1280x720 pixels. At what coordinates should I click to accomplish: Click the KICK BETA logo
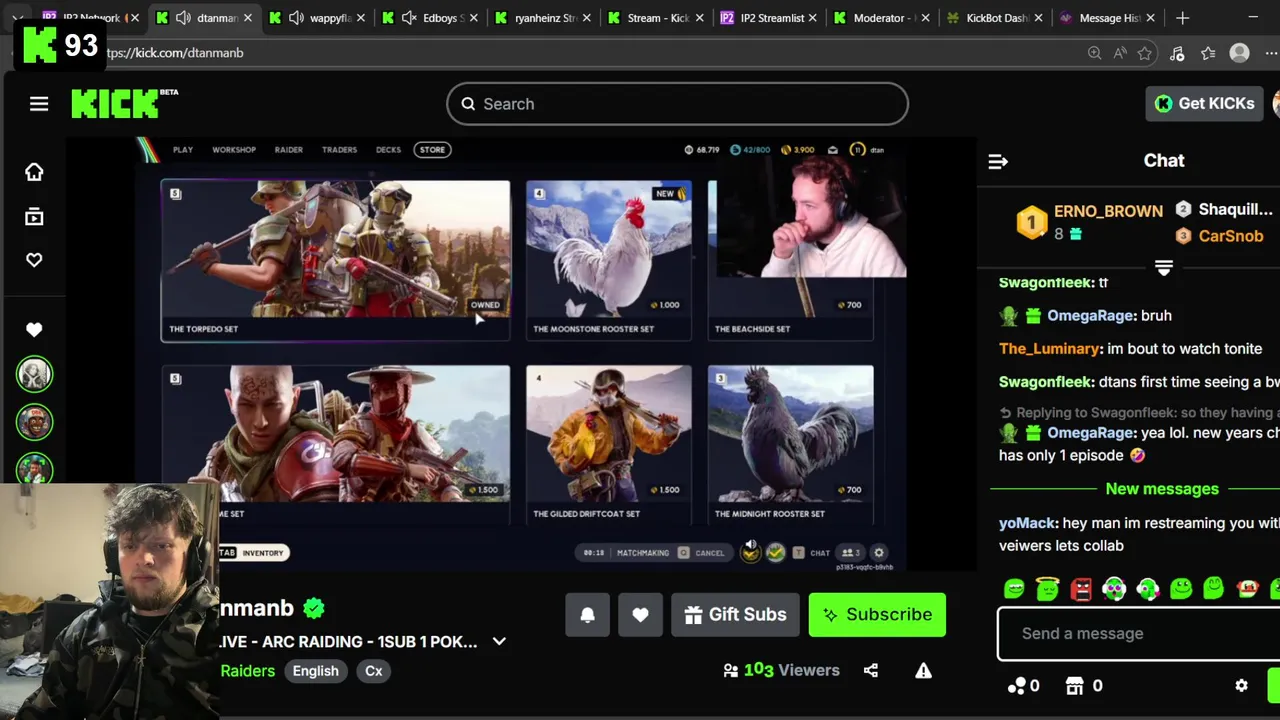pos(124,103)
